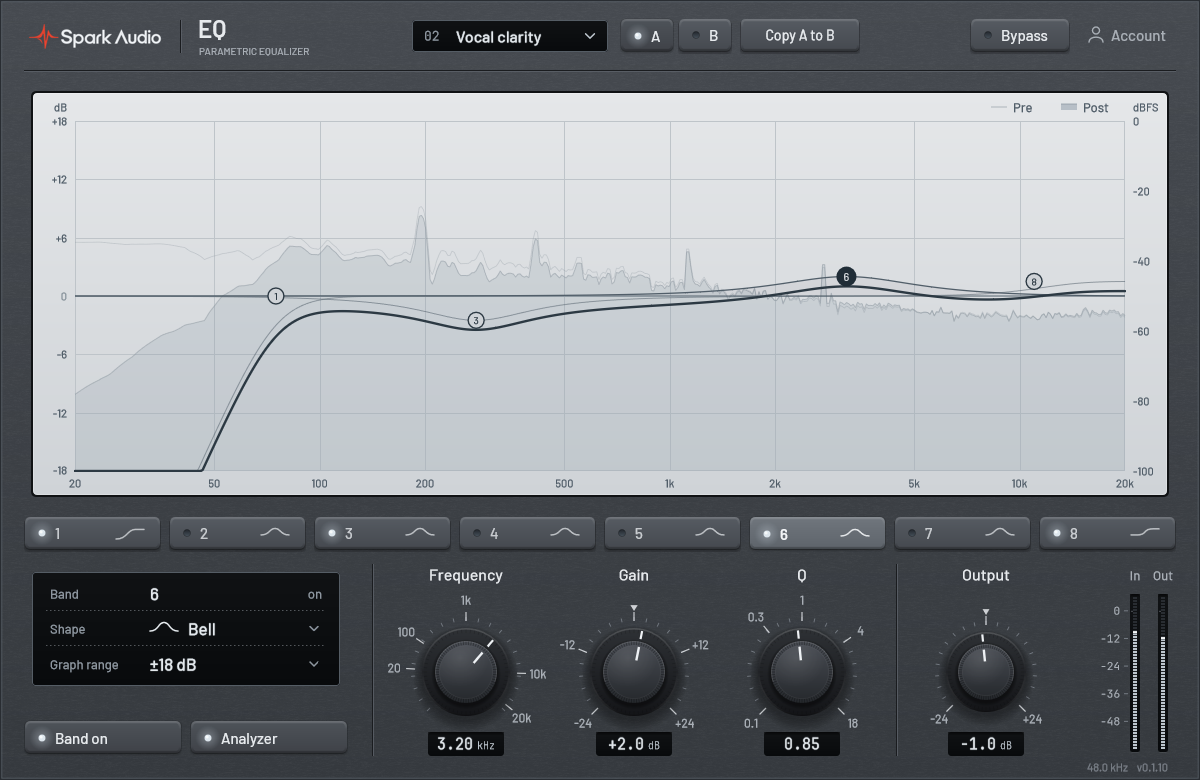
Task: Click the 'on' status text in band panel
Action: click(x=315, y=594)
